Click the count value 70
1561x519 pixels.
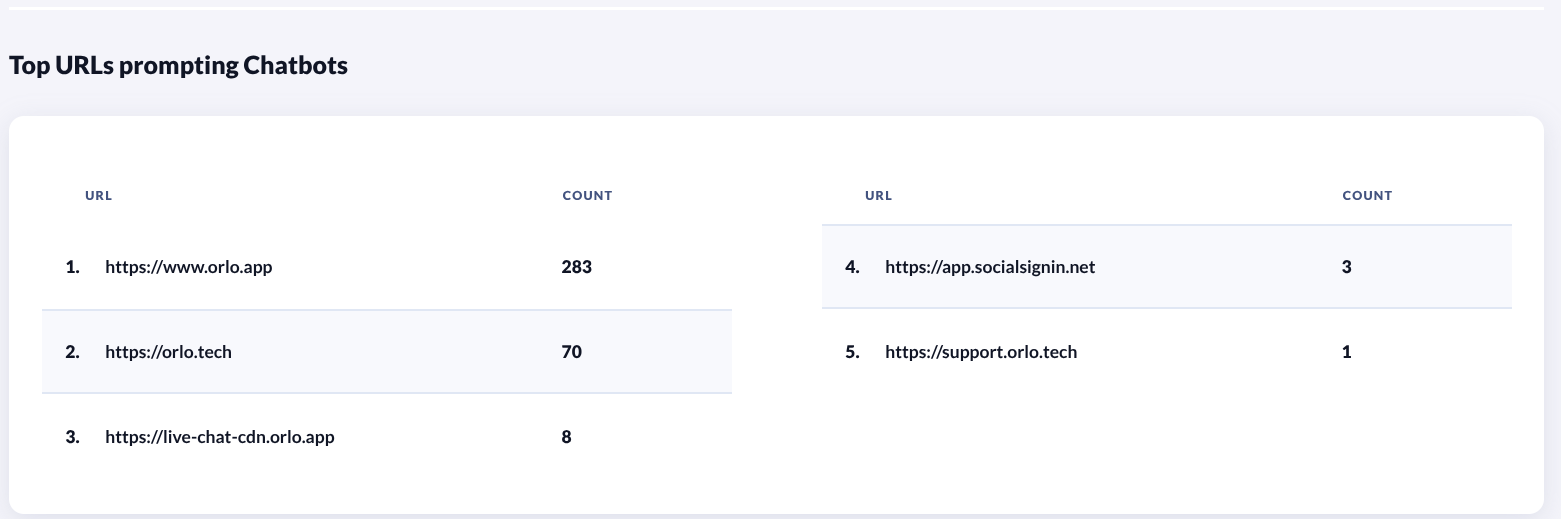[x=572, y=352]
